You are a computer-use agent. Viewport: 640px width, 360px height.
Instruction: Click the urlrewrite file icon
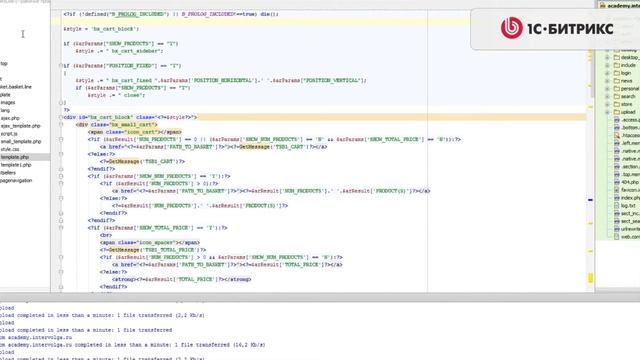pyautogui.click(x=617, y=229)
